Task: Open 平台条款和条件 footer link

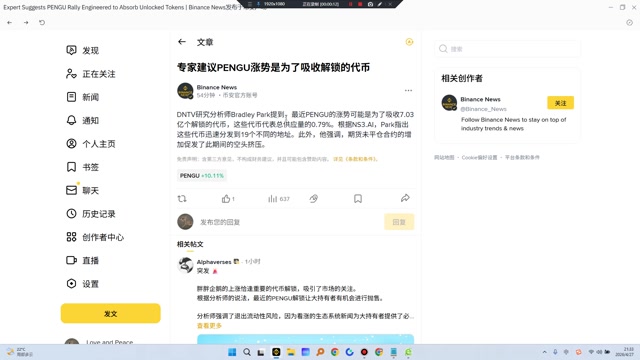Action: [522, 158]
